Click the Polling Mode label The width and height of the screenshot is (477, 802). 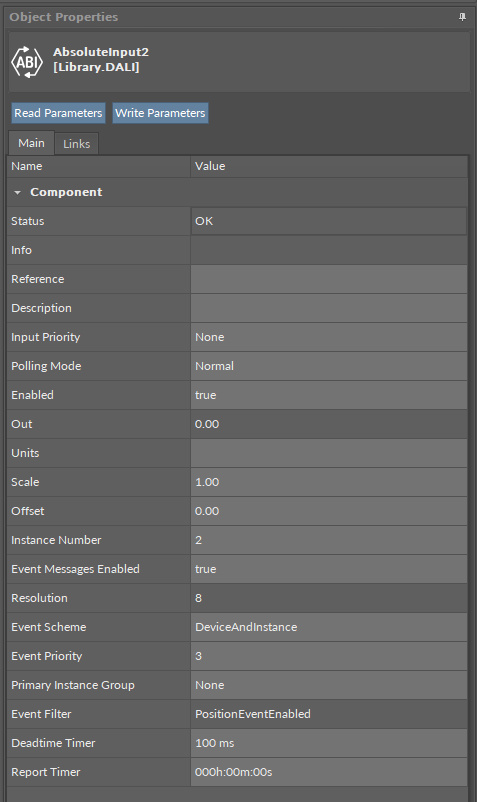(x=46, y=366)
